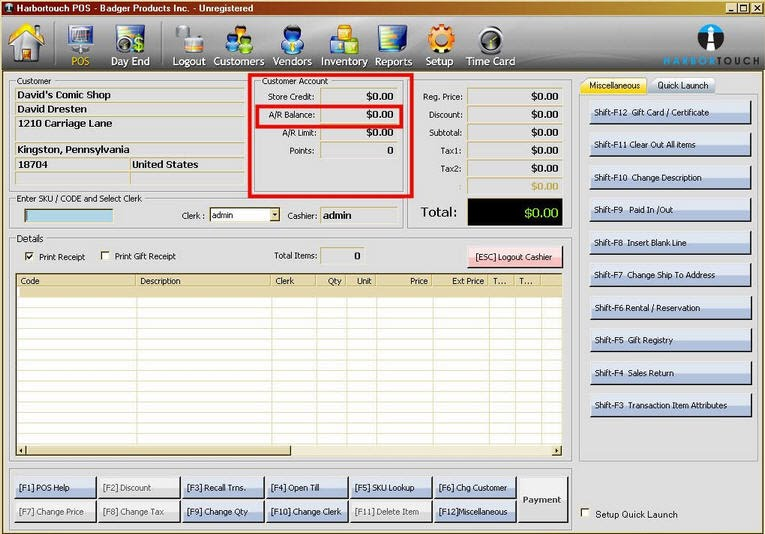This screenshot has width=765, height=534.
Task: Uncheck the Print Receipt checkbox
Action: [x=29, y=257]
